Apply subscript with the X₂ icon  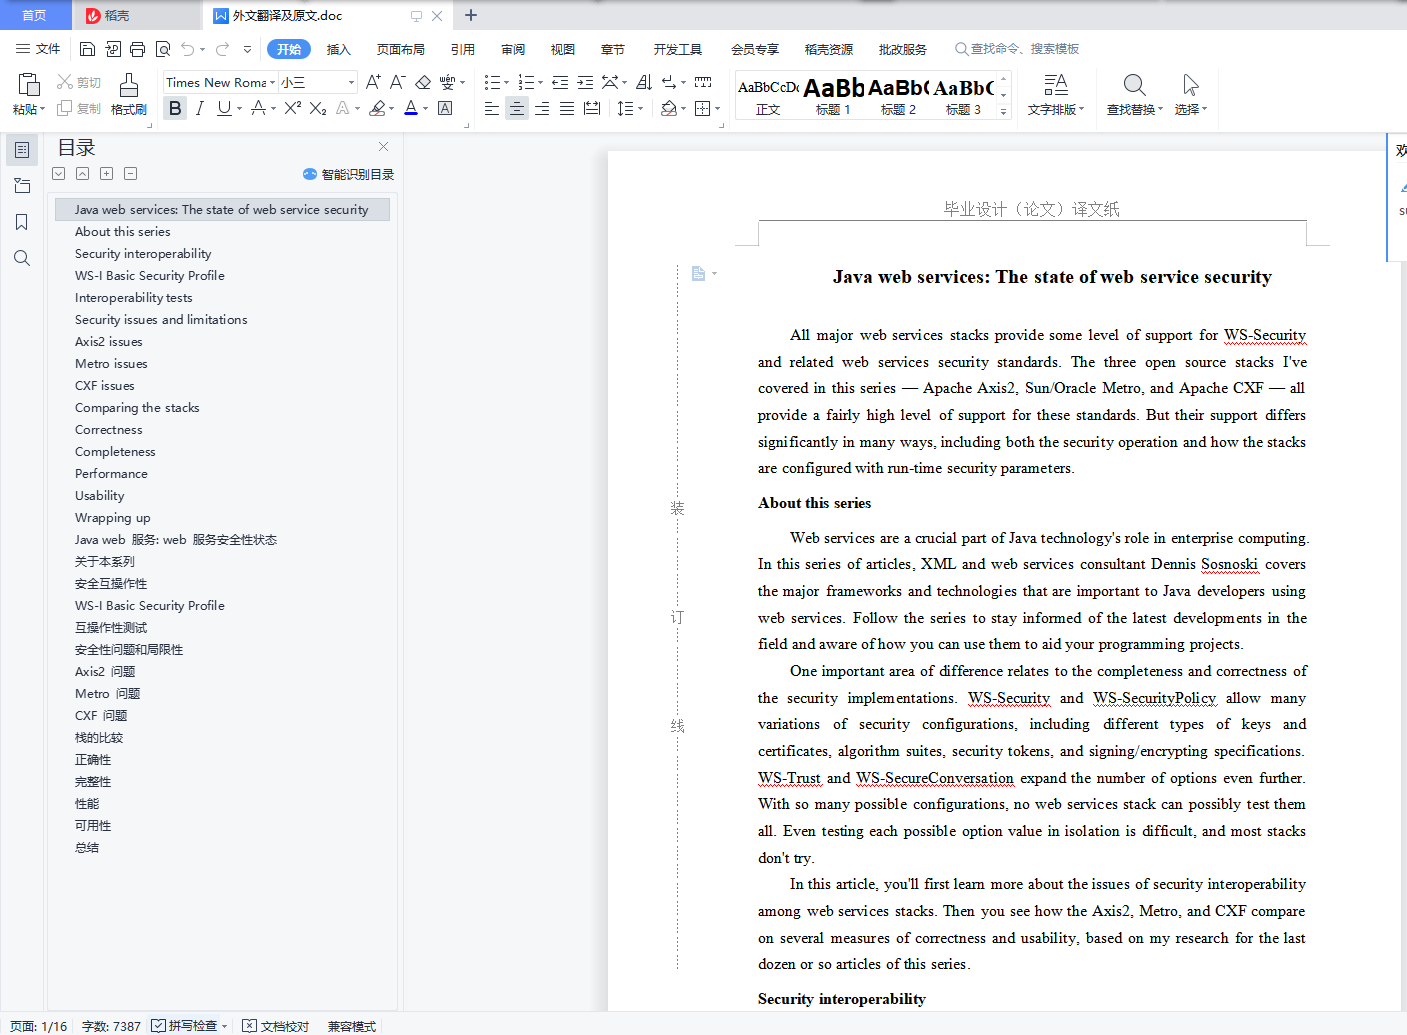click(x=318, y=108)
